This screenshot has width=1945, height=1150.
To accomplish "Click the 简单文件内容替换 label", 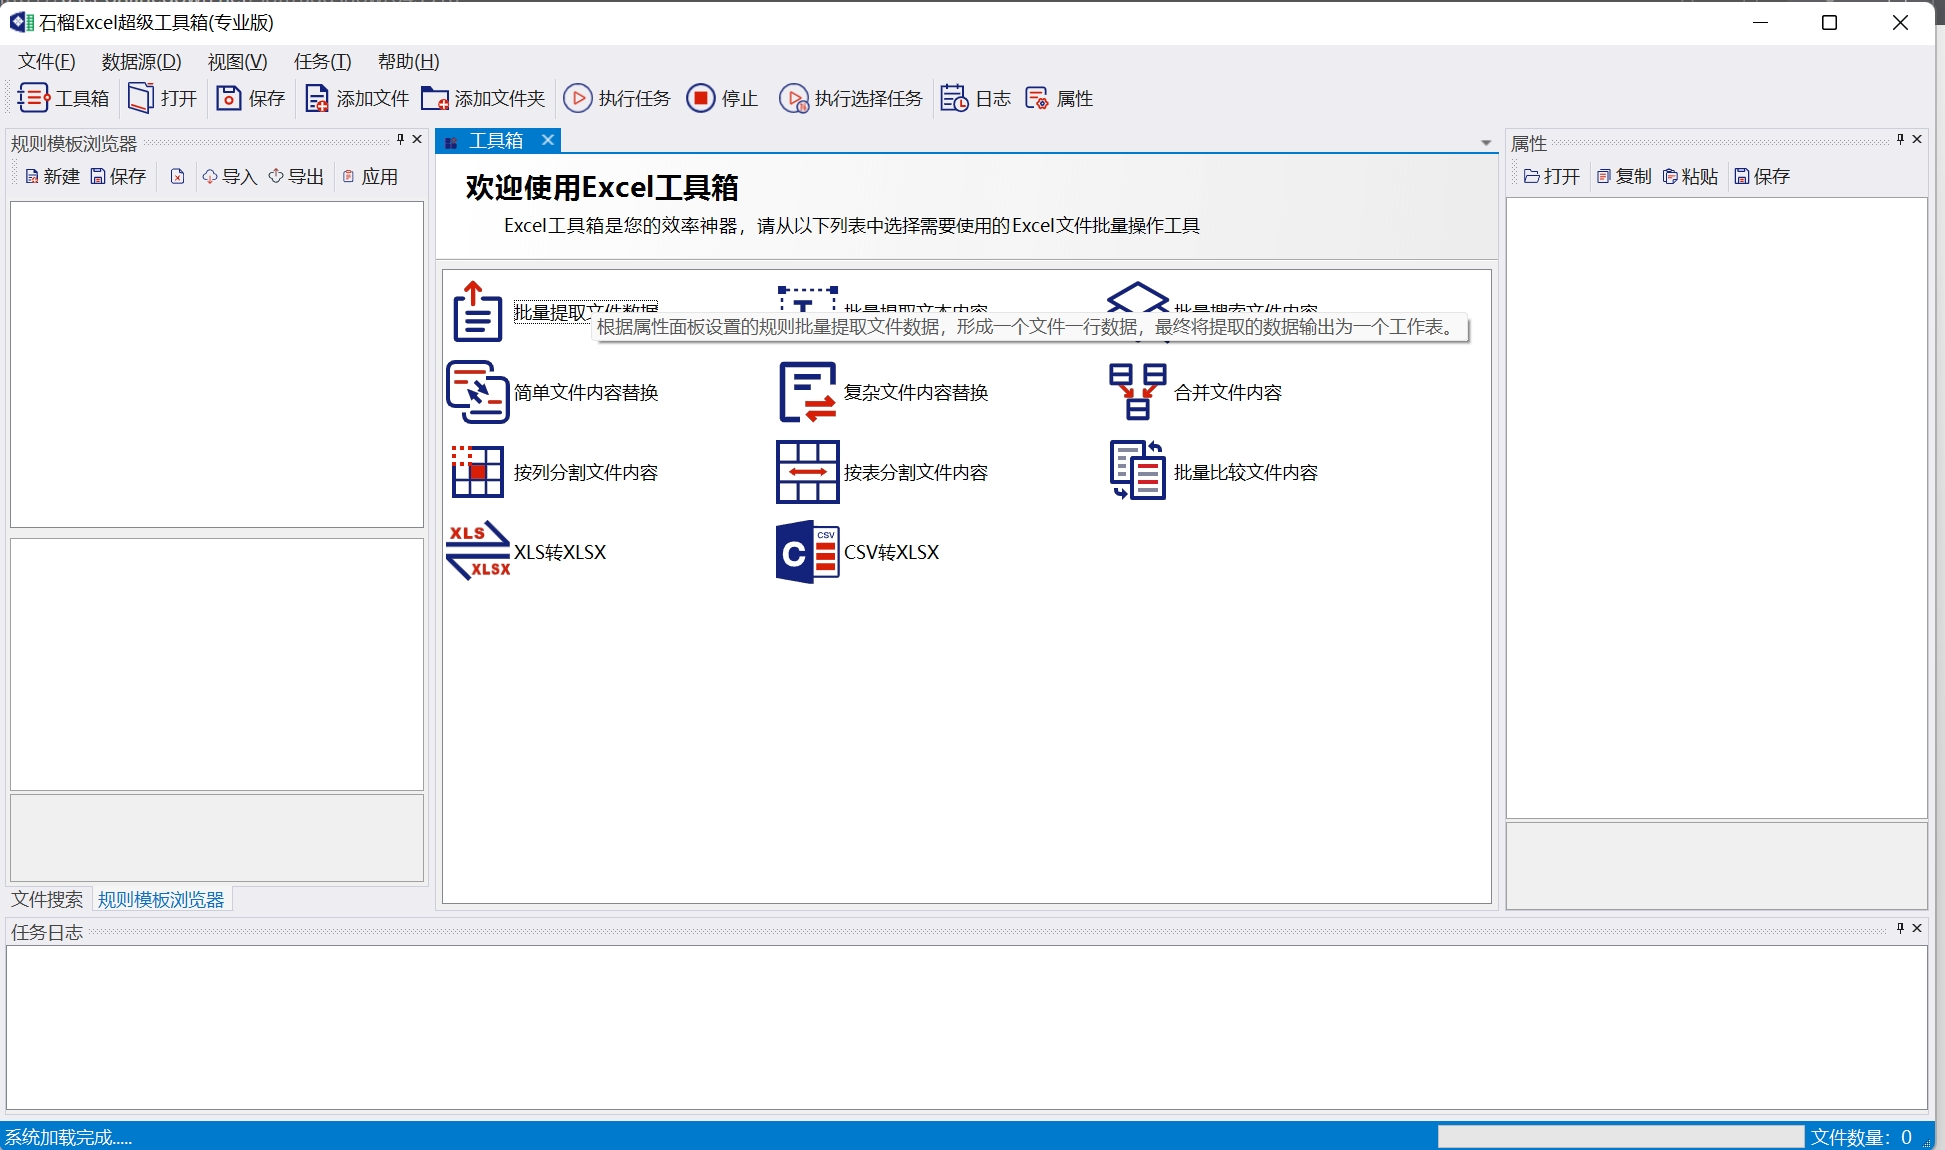I will 586,392.
